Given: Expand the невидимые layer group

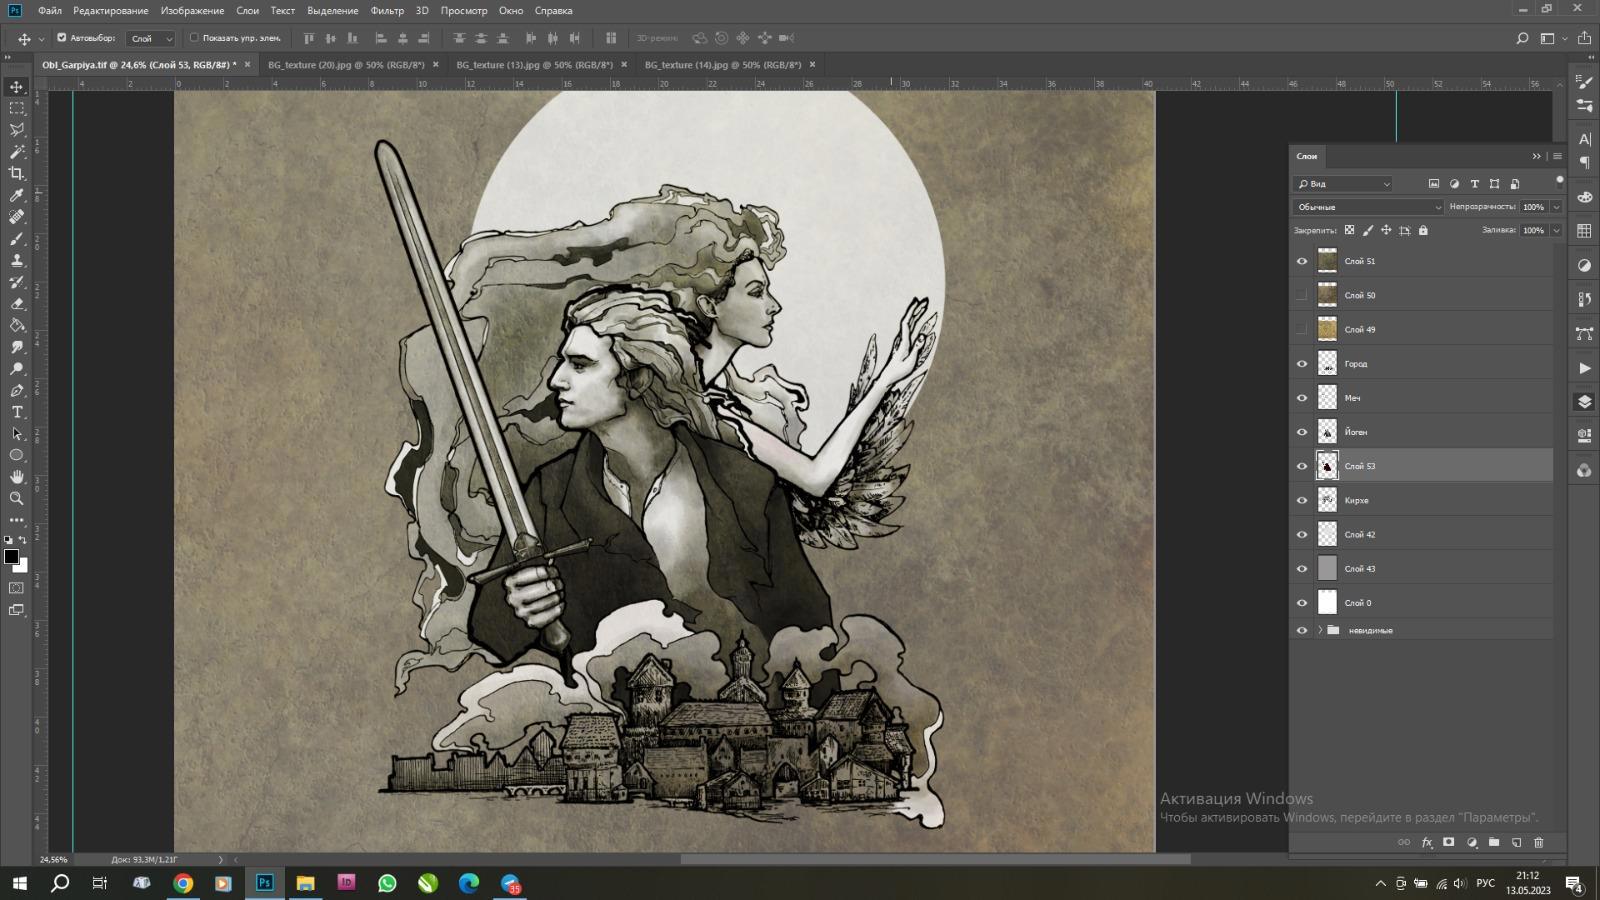Looking at the screenshot, I should 1320,630.
